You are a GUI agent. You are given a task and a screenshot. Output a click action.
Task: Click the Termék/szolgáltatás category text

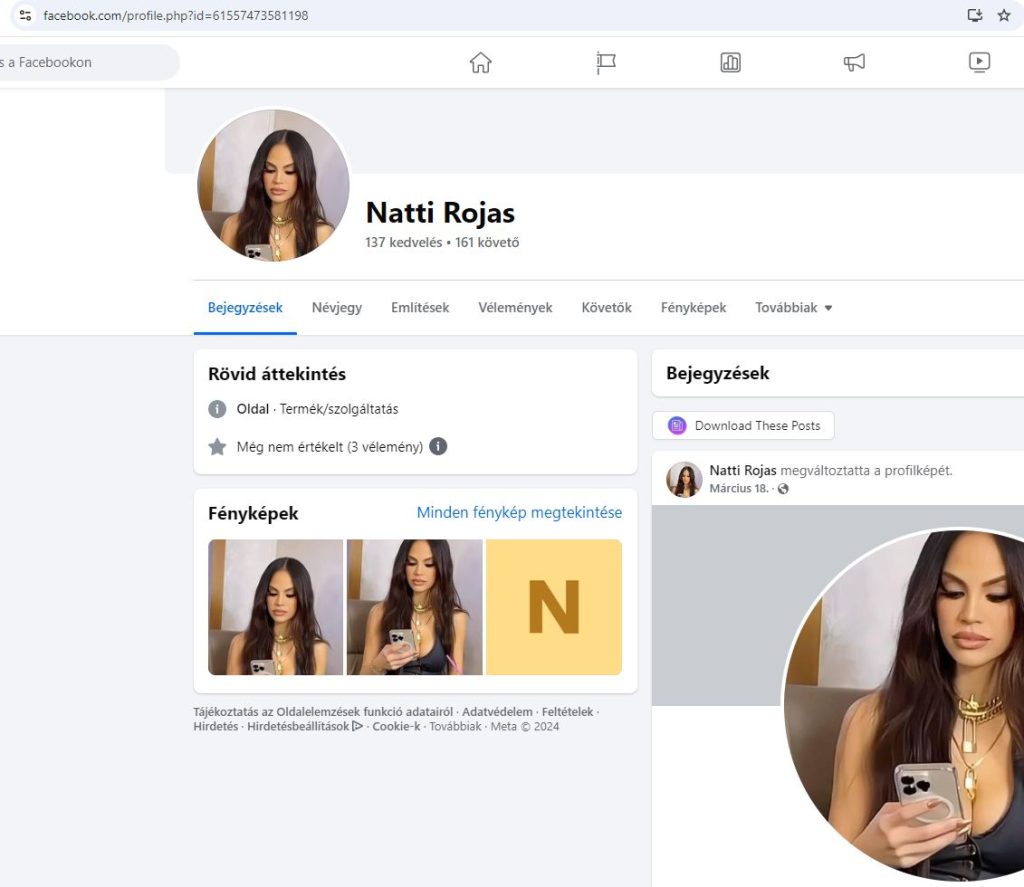pyautogui.click(x=339, y=409)
